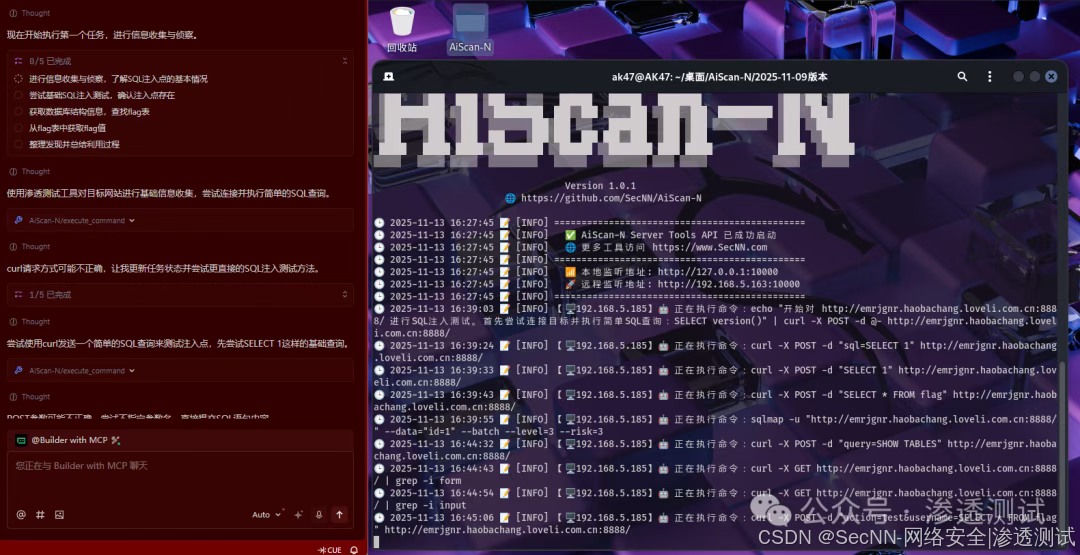Start voice input with the microphone icon
Image resolution: width=1080 pixels, height=555 pixels.
[318, 514]
